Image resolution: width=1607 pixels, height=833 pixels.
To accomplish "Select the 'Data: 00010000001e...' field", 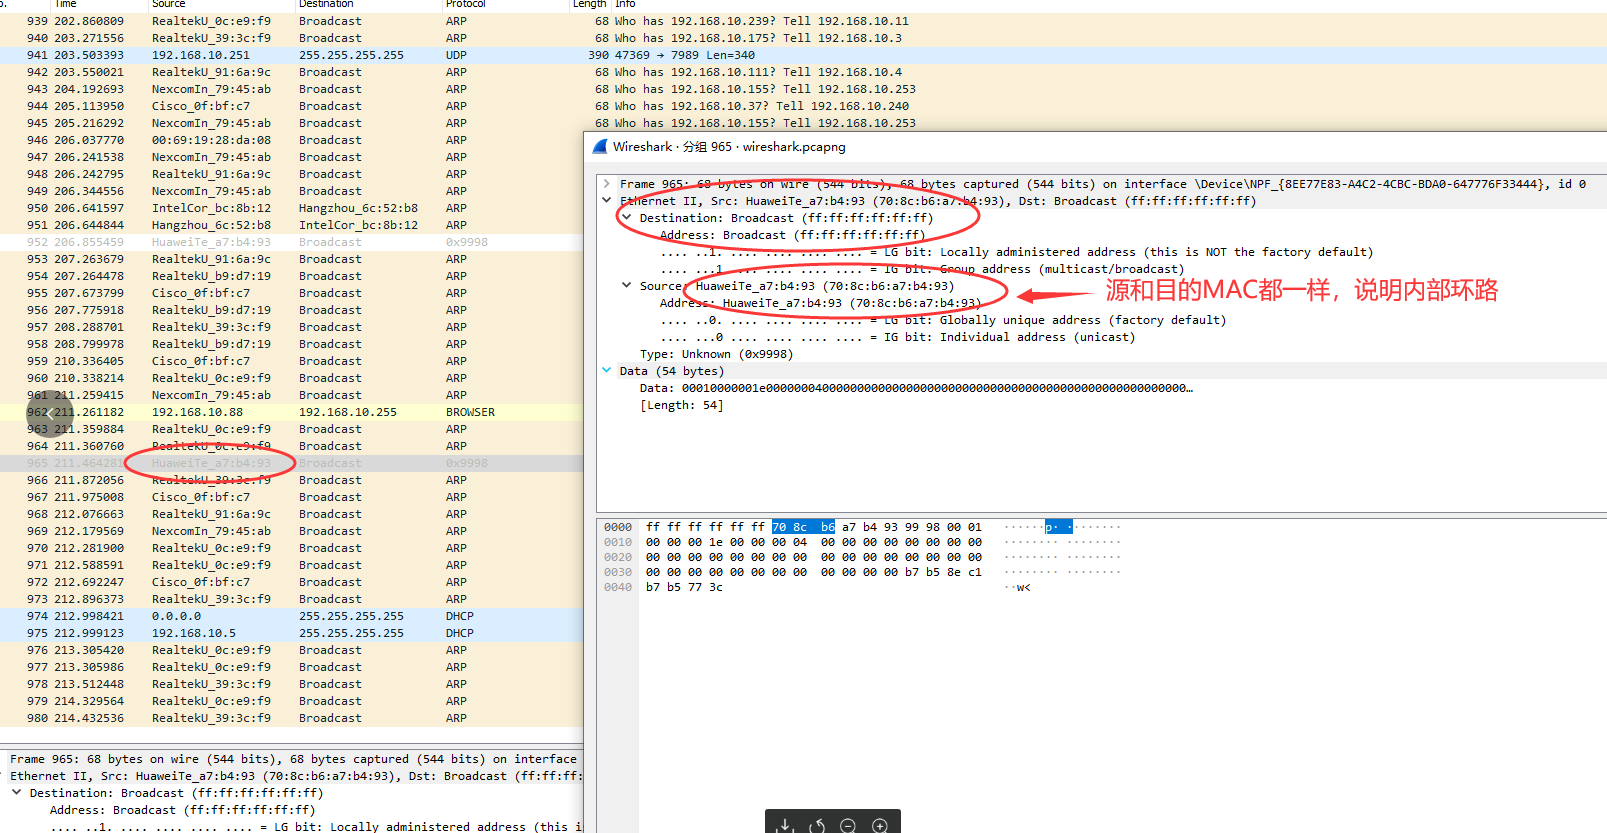I will (916, 388).
